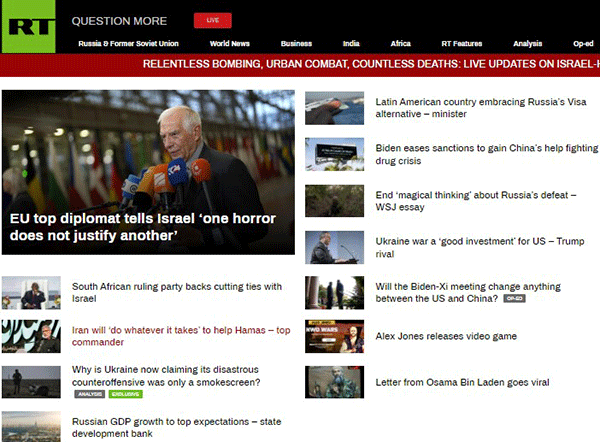Click the green EXCLUSIVE tag

pyautogui.click(x=126, y=394)
